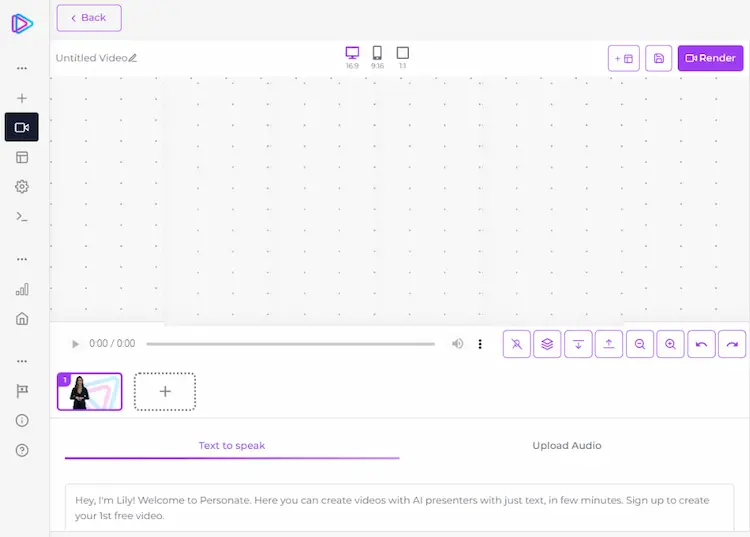Image resolution: width=750 pixels, height=537 pixels.
Task: Select the 1:1 square aspect ratio
Action: (403, 57)
